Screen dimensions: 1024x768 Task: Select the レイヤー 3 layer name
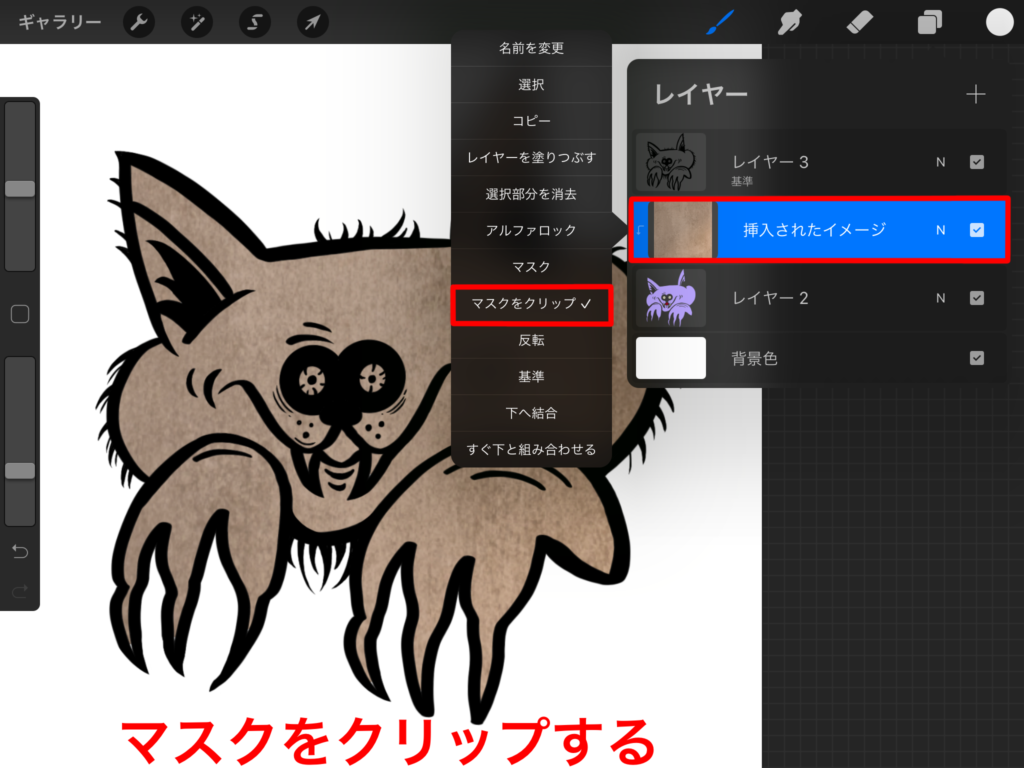click(770, 162)
